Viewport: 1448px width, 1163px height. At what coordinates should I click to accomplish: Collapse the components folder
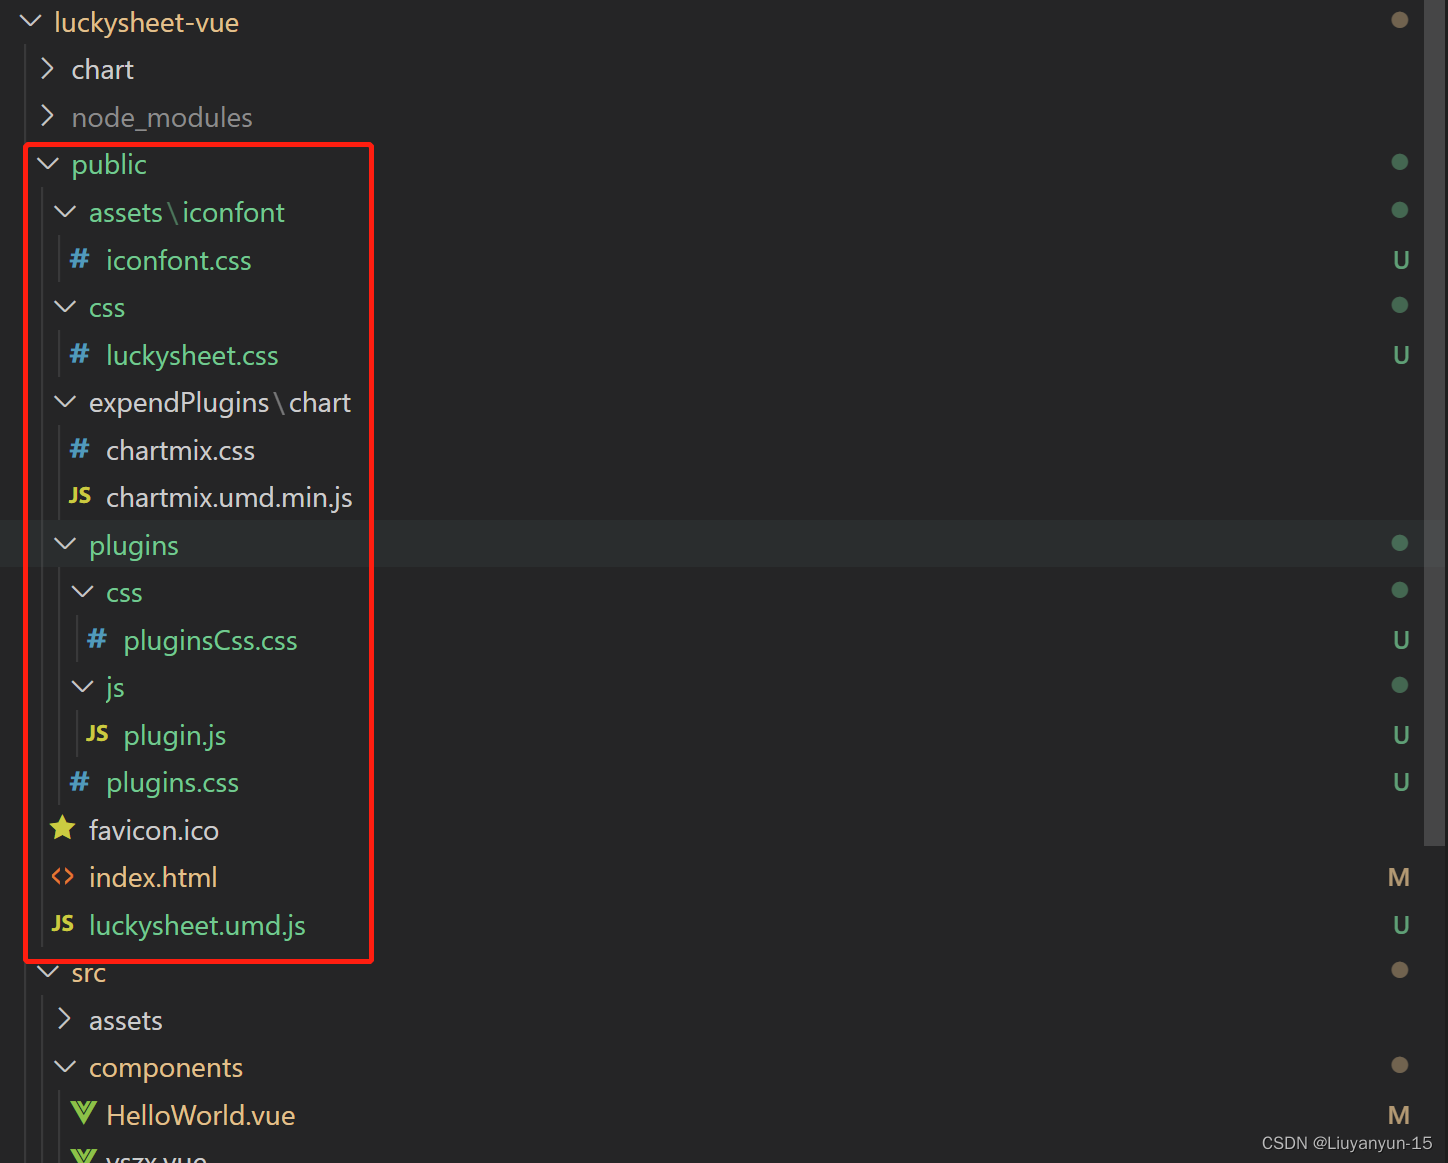[65, 1067]
